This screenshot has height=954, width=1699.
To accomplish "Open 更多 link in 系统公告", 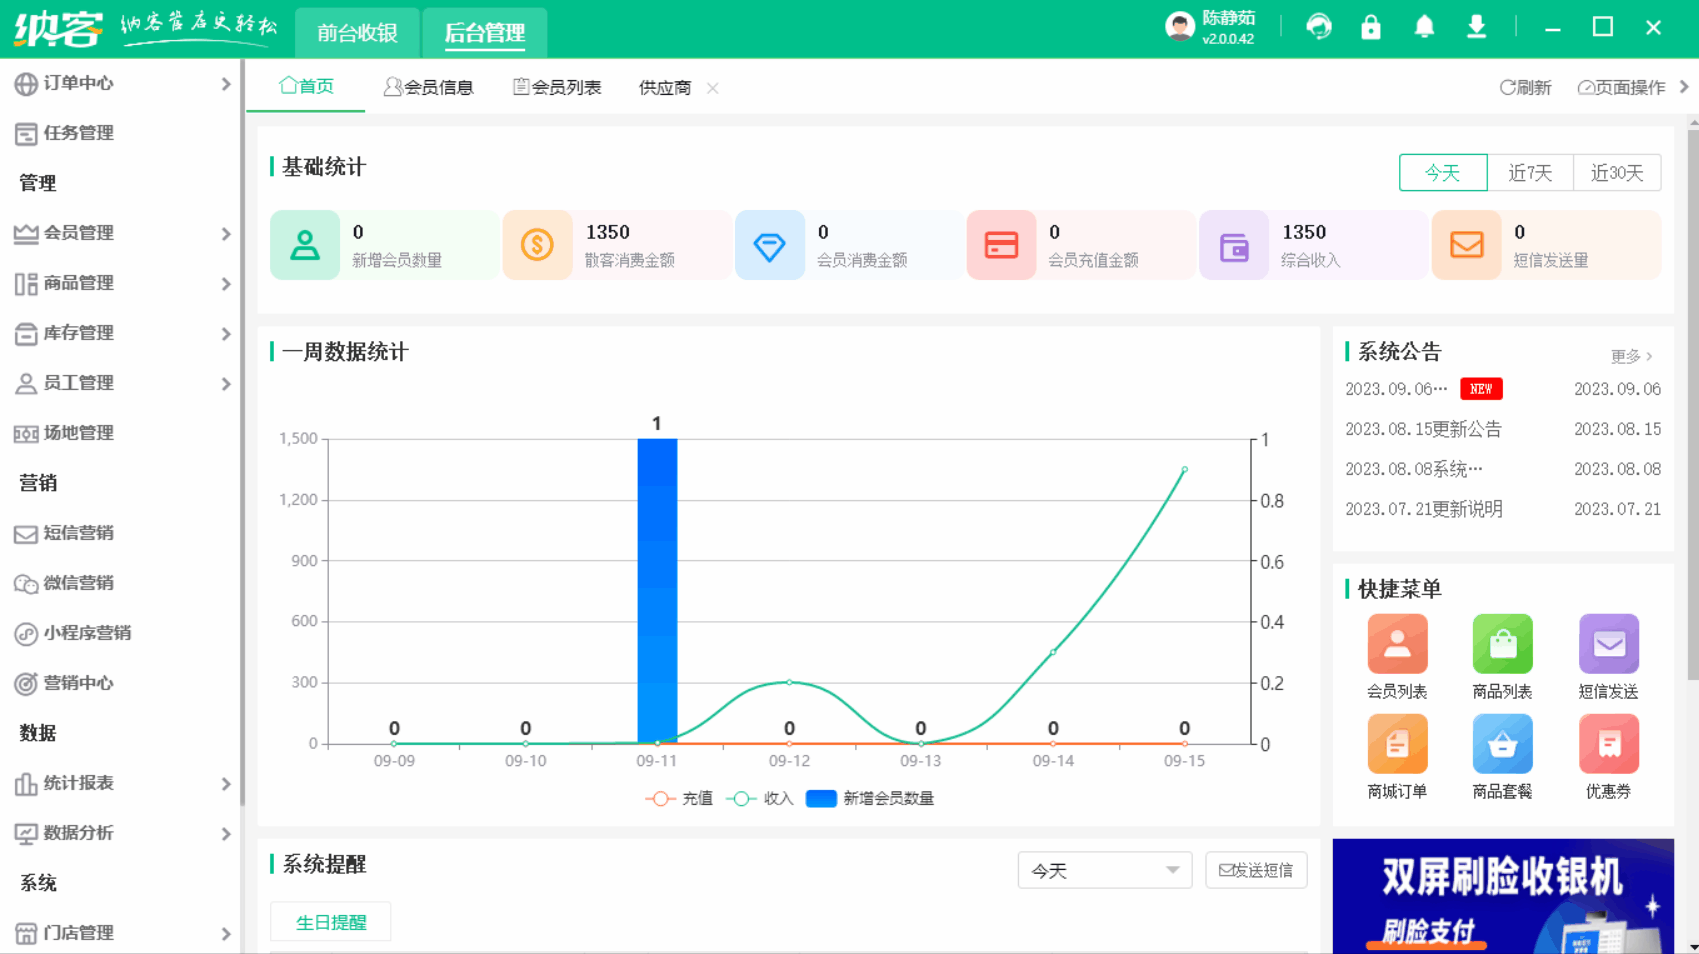I will [x=1625, y=356].
